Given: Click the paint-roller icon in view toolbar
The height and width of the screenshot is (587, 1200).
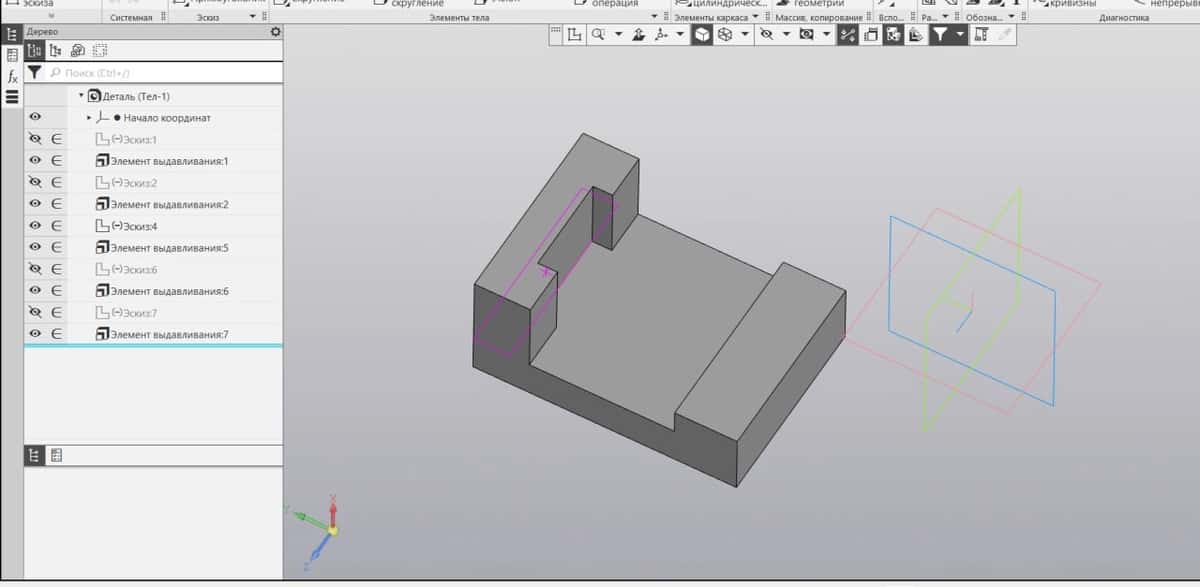Looking at the screenshot, I should (x=982, y=35).
